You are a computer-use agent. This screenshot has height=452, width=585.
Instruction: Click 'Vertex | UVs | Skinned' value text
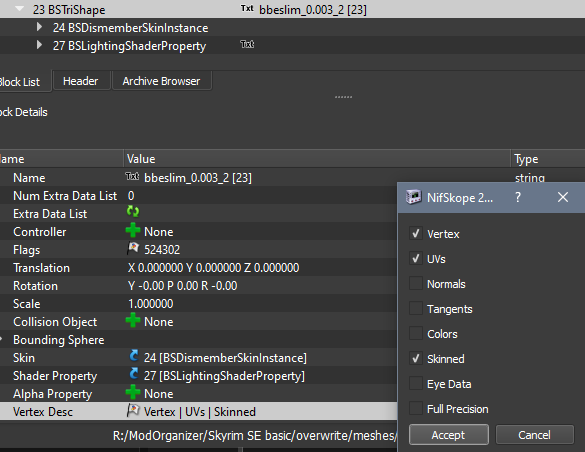[200, 412]
